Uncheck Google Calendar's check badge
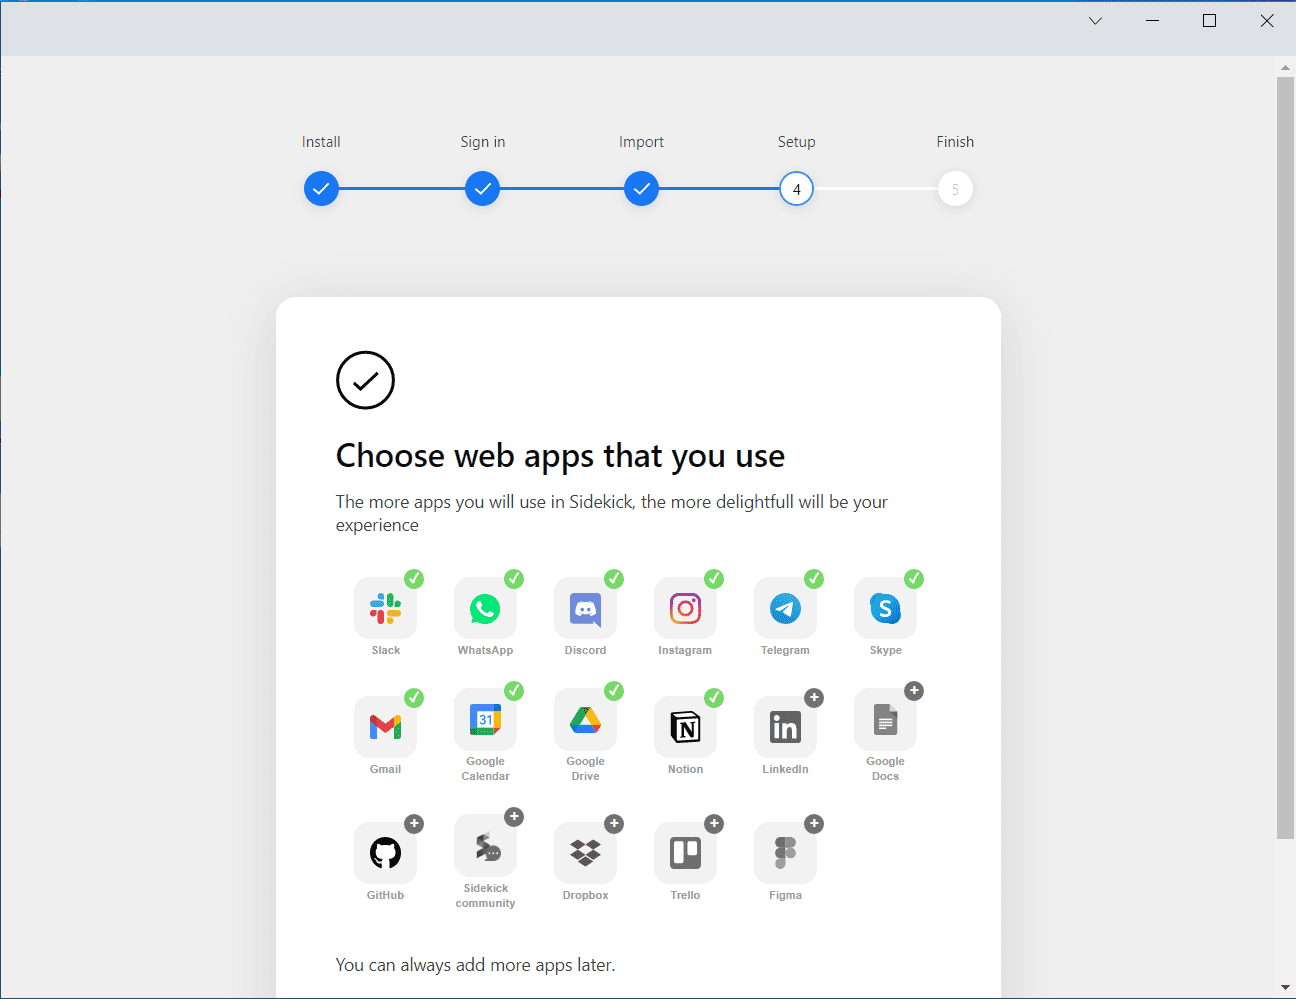The image size is (1296, 999). point(514,691)
